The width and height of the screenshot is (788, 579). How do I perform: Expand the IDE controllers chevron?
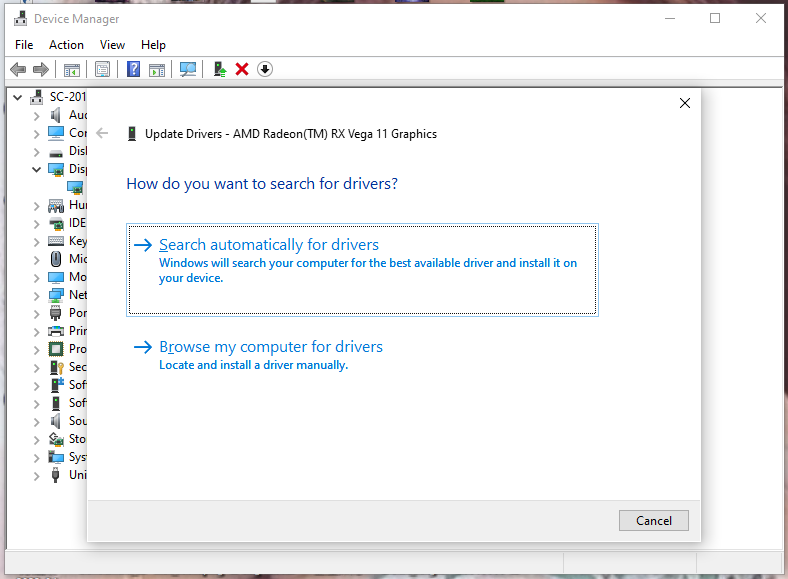(36, 224)
